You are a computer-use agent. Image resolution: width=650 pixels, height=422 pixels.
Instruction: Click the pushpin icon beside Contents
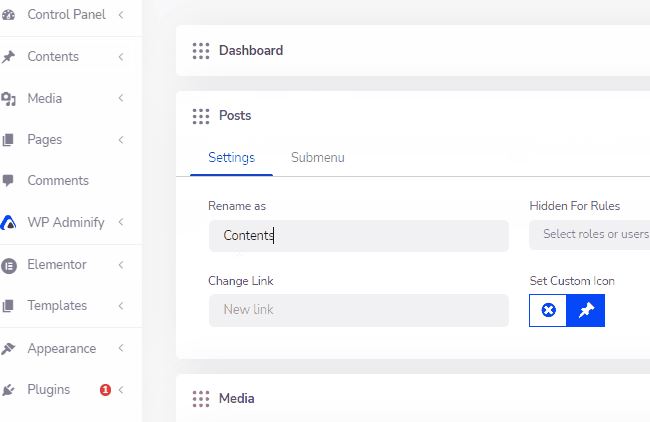(8, 57)
